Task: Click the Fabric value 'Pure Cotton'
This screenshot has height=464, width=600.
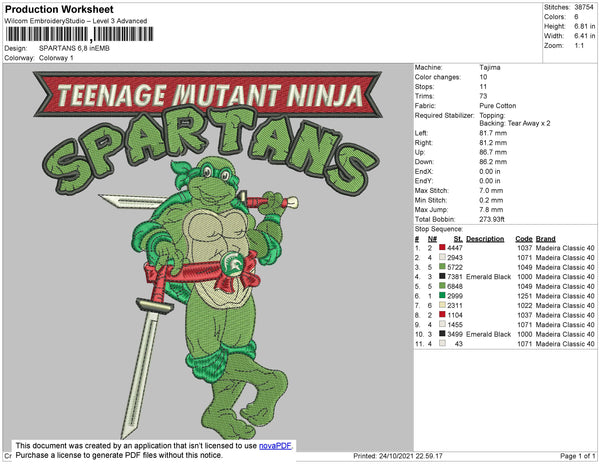Action: click(x=498, y=106)
